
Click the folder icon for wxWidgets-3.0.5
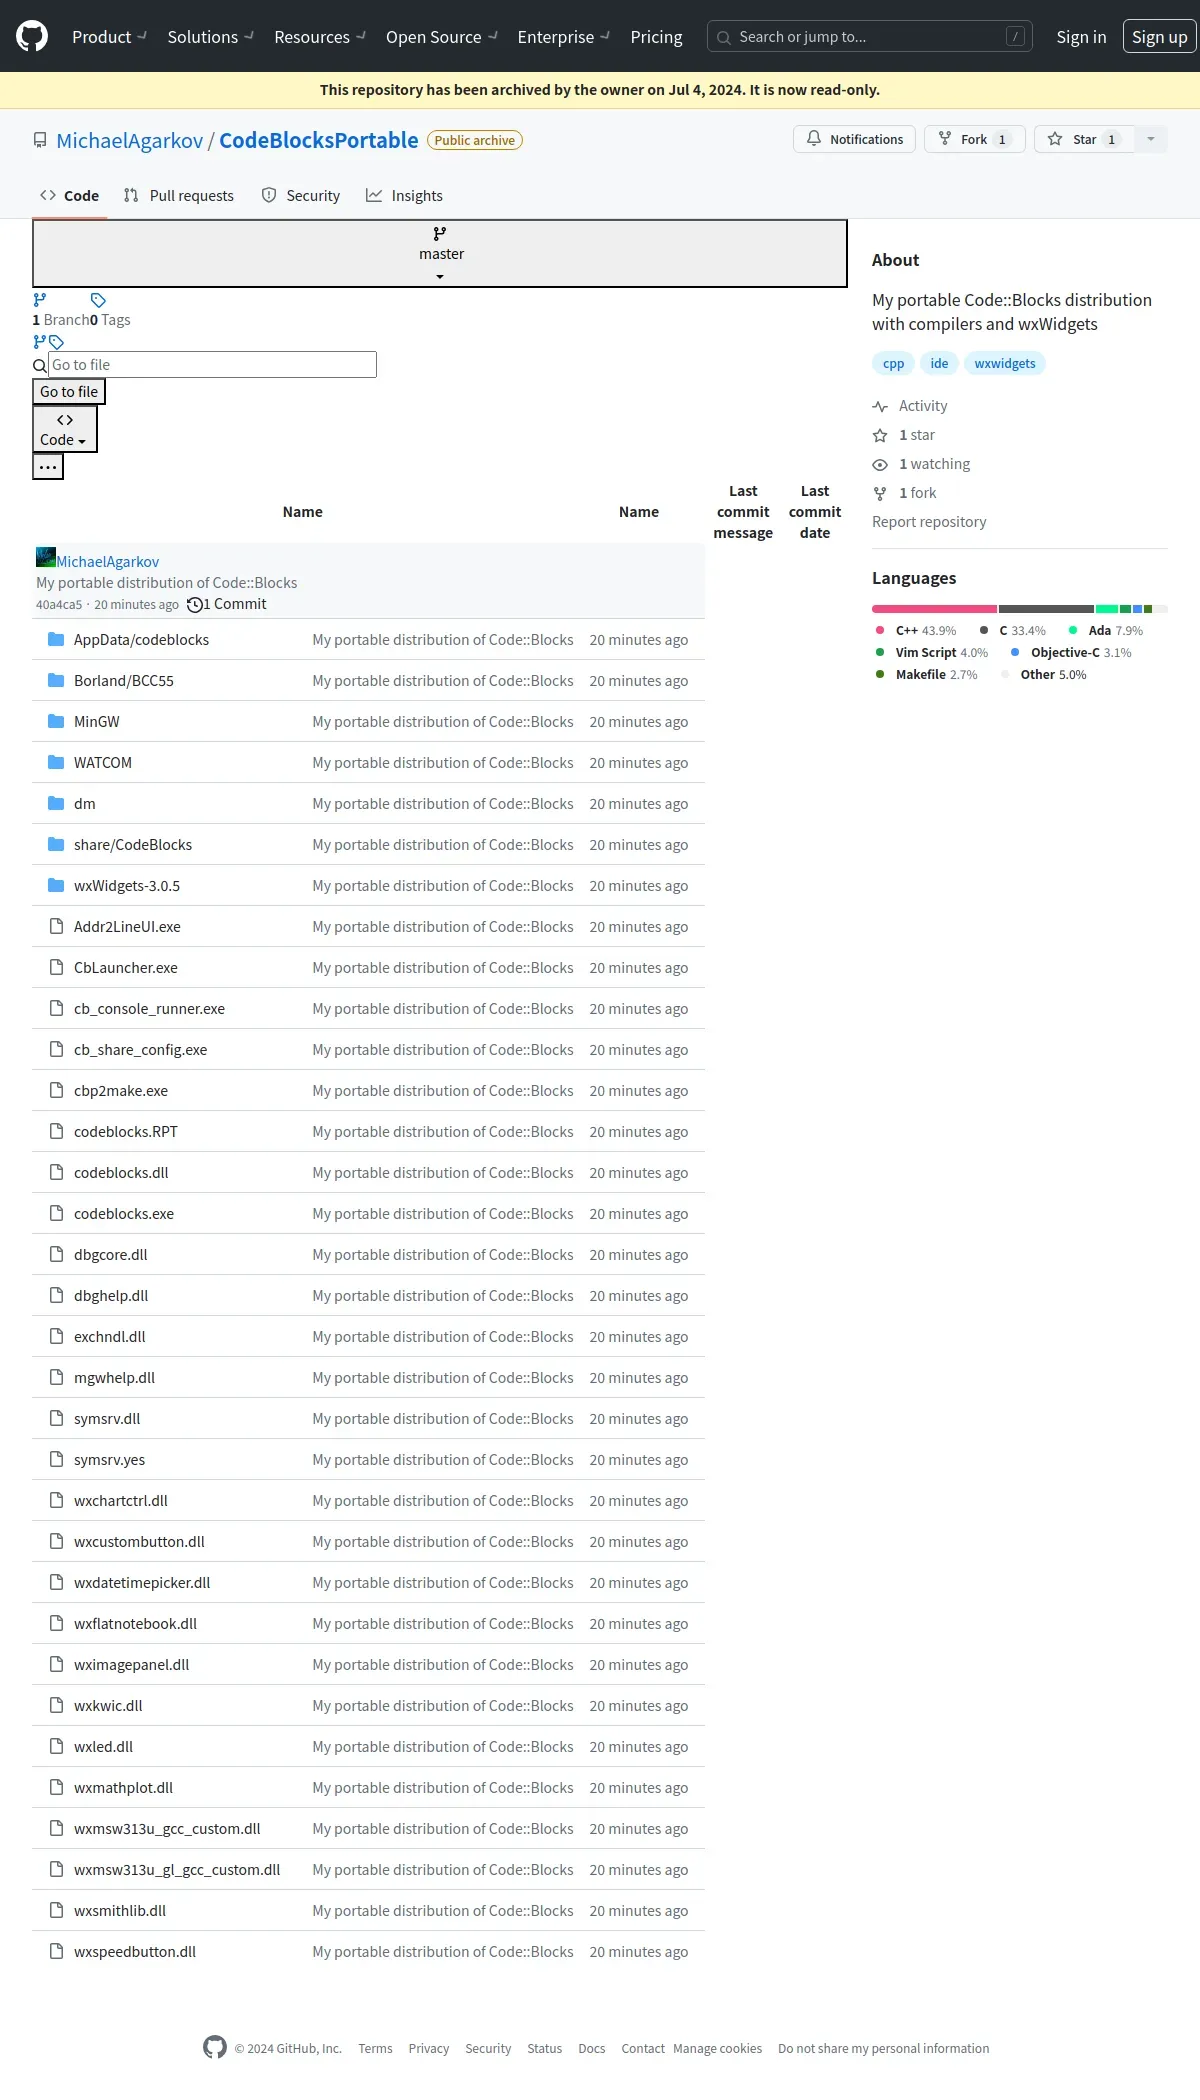click(56, 885)
